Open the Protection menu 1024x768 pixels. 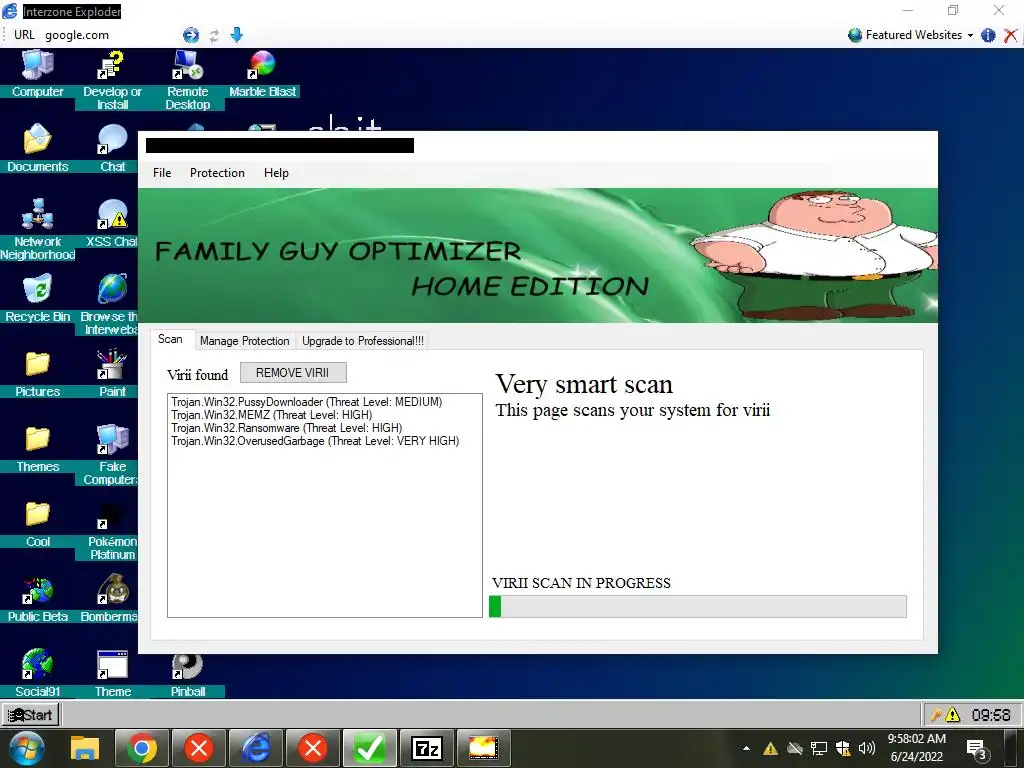point(217,173)
